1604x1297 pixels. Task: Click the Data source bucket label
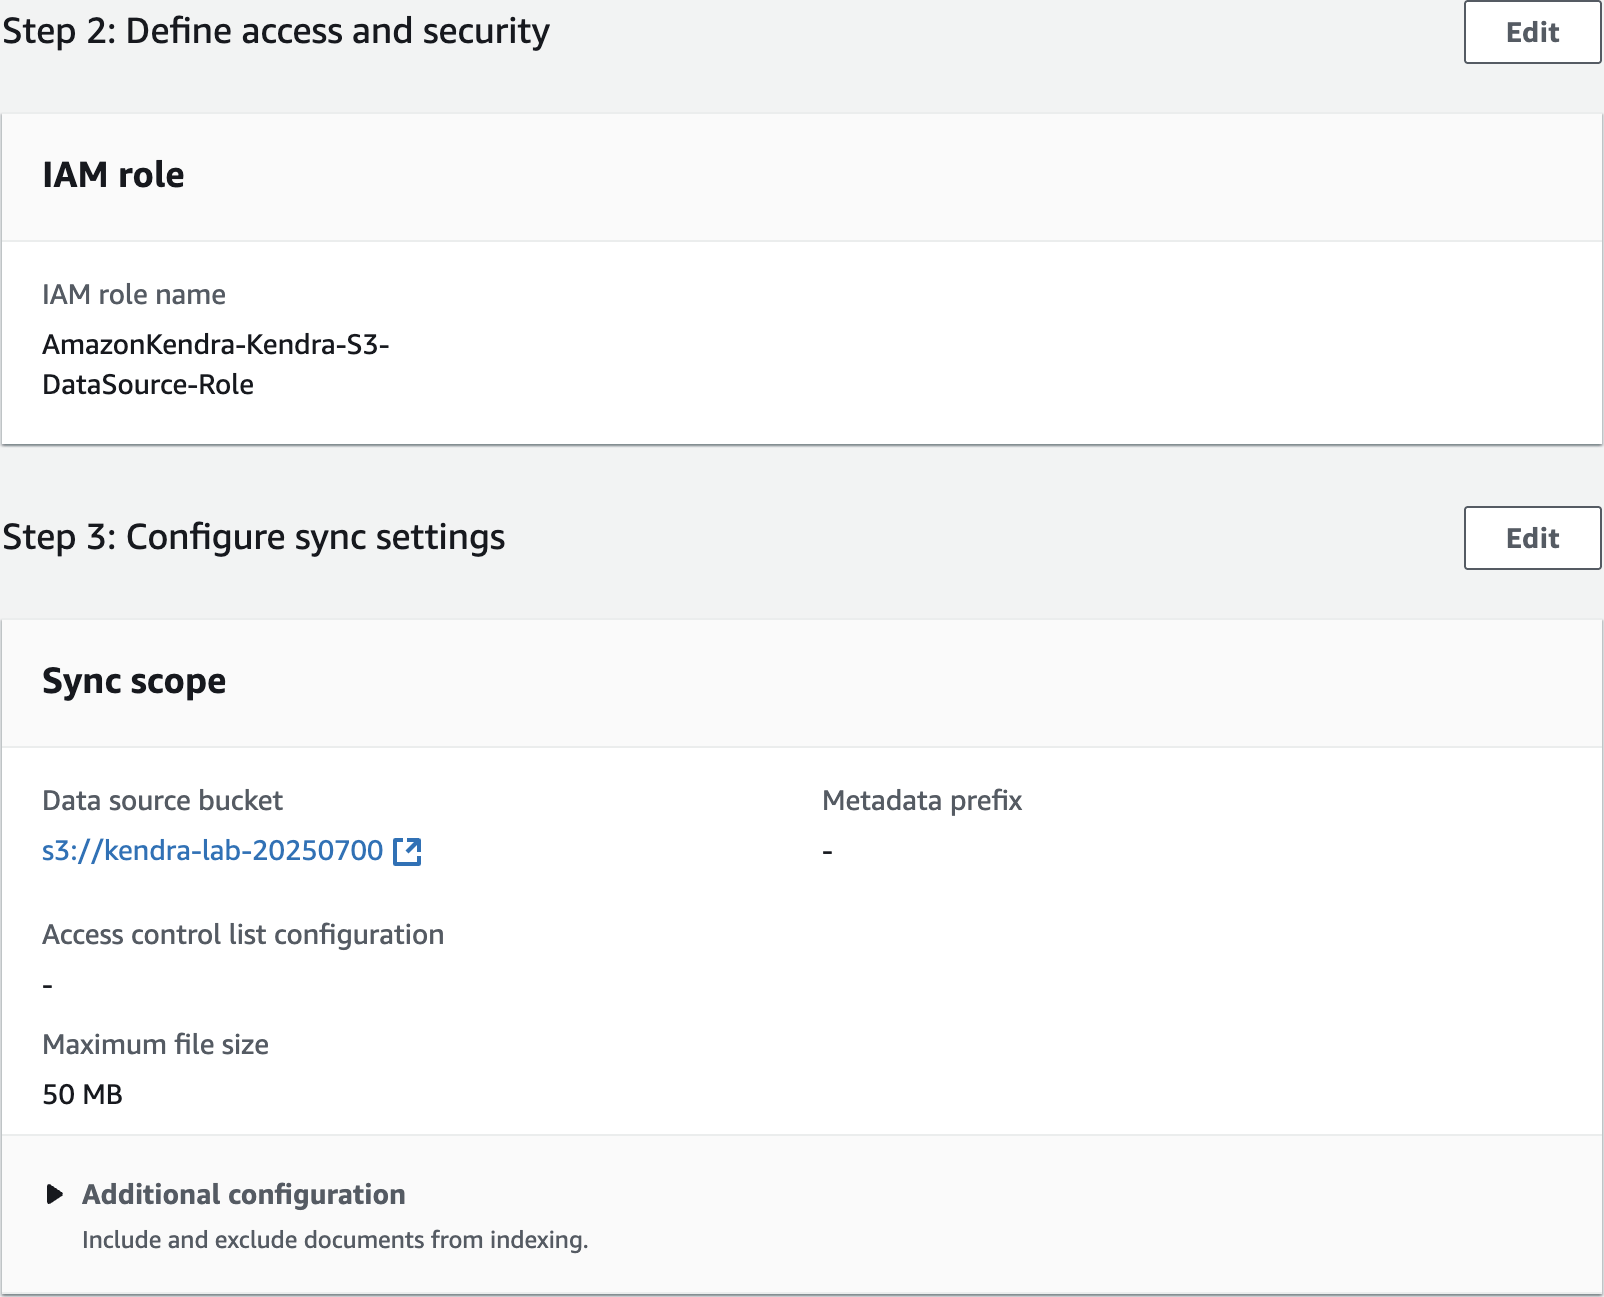tap(162, 801)
